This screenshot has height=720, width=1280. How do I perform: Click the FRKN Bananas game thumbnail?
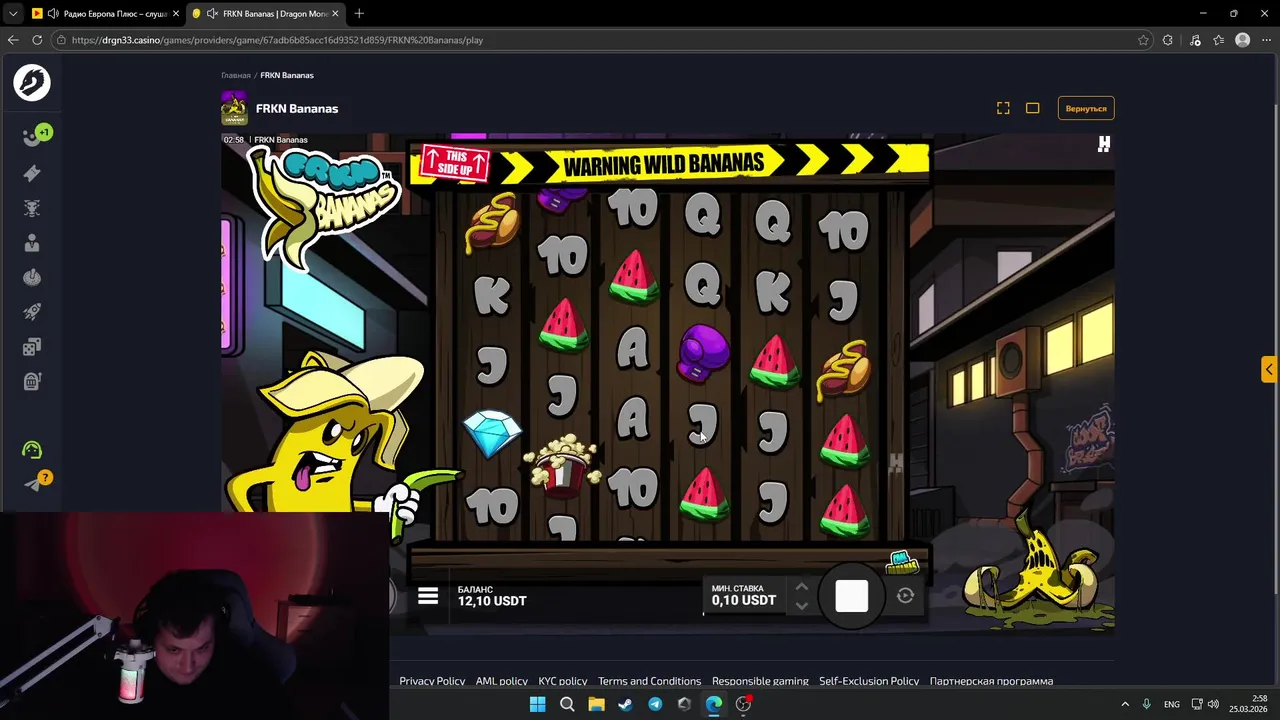pos(234,108)
